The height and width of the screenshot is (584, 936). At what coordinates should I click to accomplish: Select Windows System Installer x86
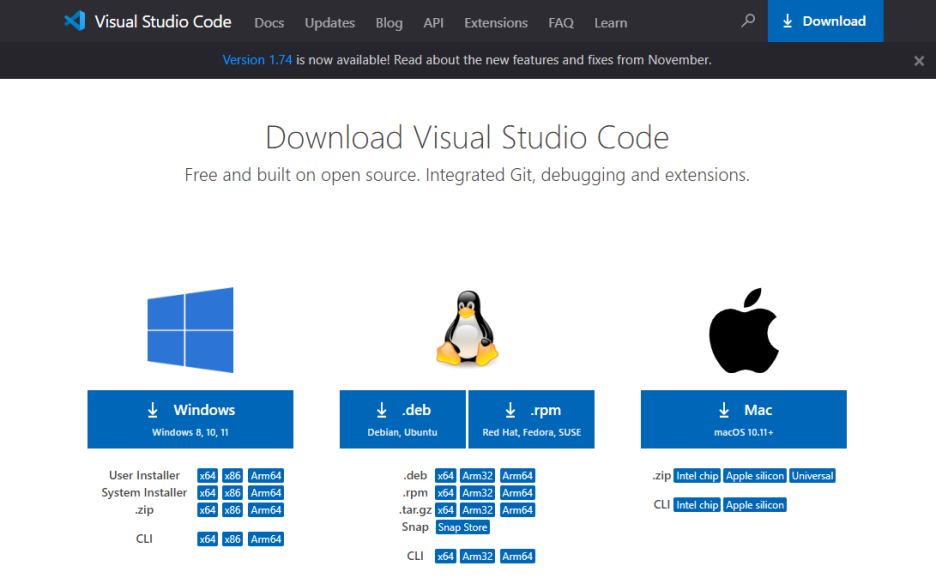(x=232, y=493)
